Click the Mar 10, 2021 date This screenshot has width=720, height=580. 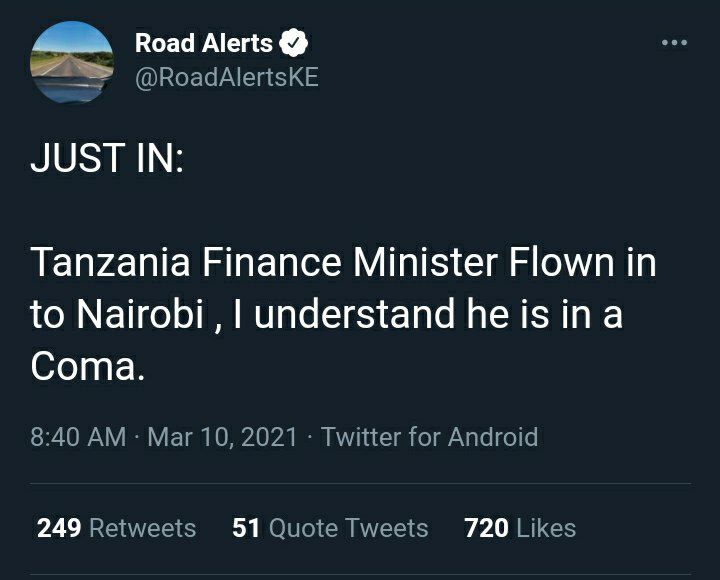pyautogui.click(x=223, y=437)
